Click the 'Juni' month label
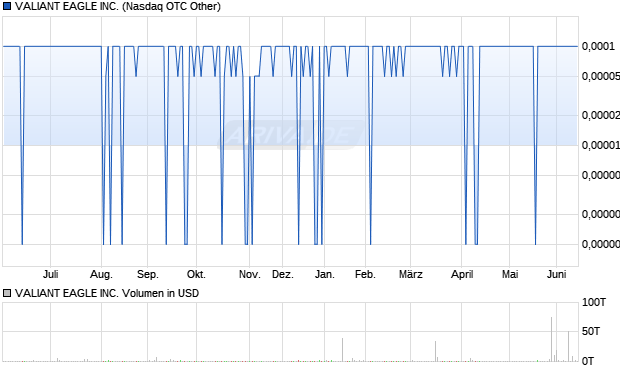 click(x=556, y=274)
